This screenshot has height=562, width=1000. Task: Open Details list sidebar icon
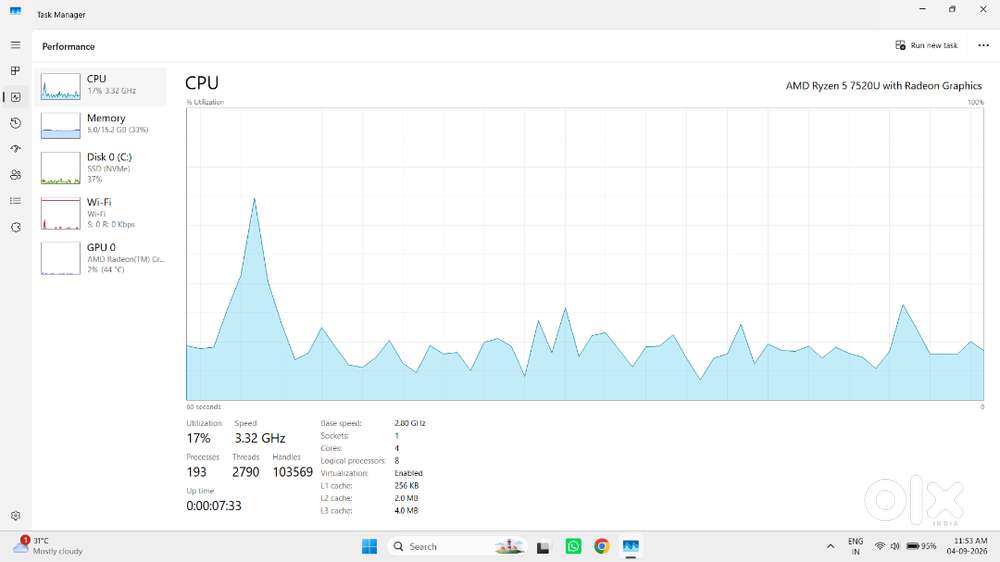(15, 201)
